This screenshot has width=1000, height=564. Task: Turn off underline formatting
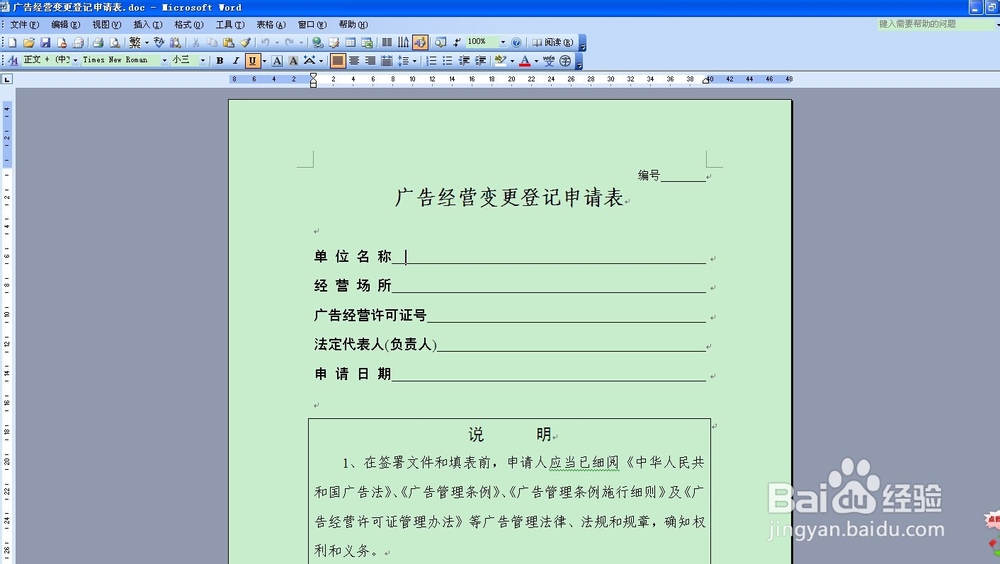point(253,60)
